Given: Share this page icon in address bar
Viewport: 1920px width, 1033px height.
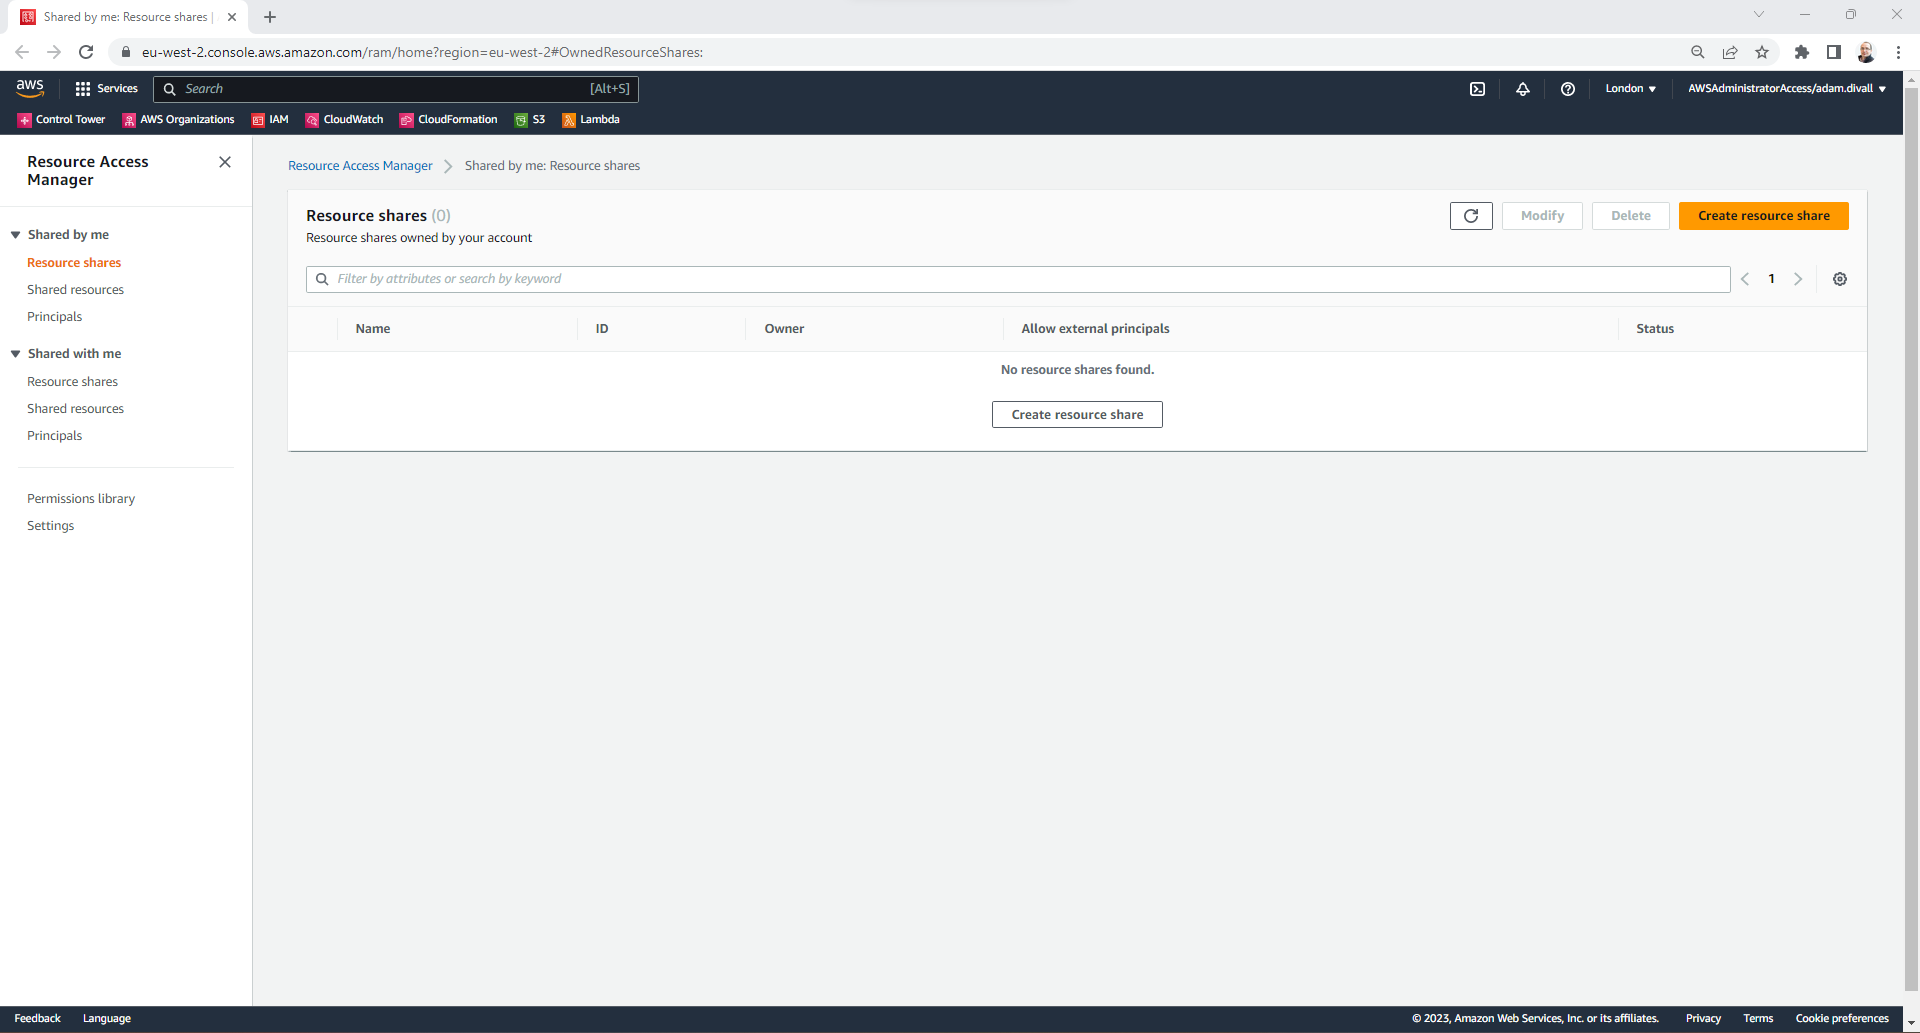Looking at the screenshot, I should (x=1730, y=52).
